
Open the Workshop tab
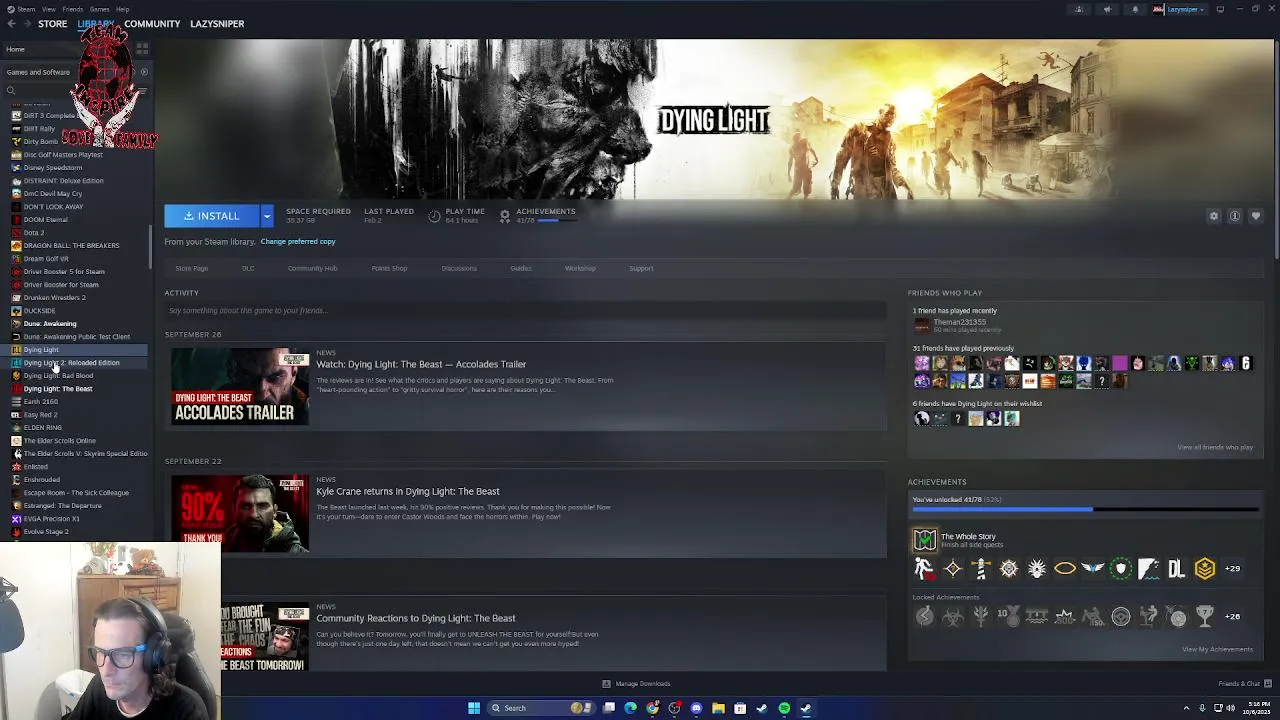[x=580, y=269]
